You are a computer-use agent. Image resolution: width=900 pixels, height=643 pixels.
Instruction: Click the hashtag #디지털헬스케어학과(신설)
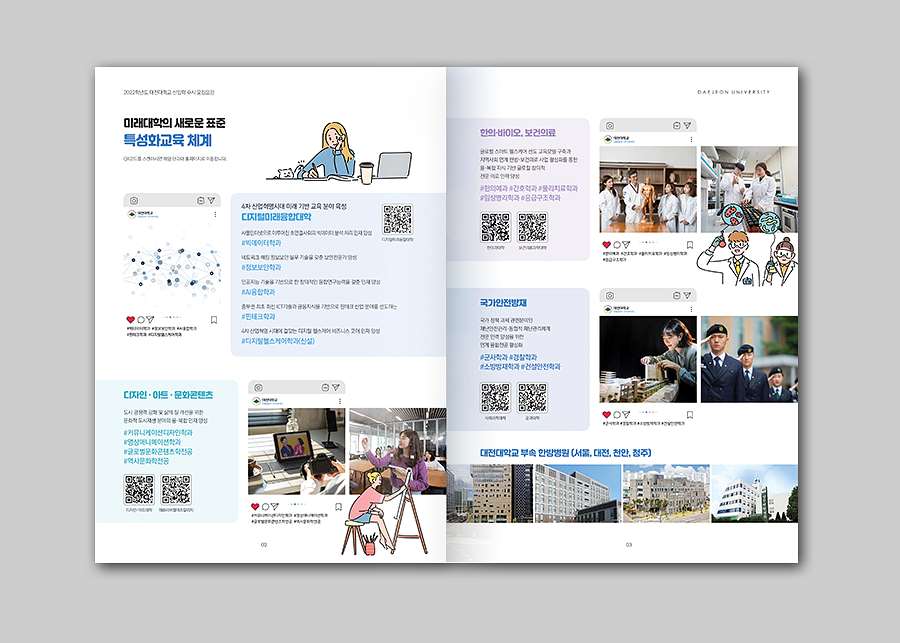[278, 341]
